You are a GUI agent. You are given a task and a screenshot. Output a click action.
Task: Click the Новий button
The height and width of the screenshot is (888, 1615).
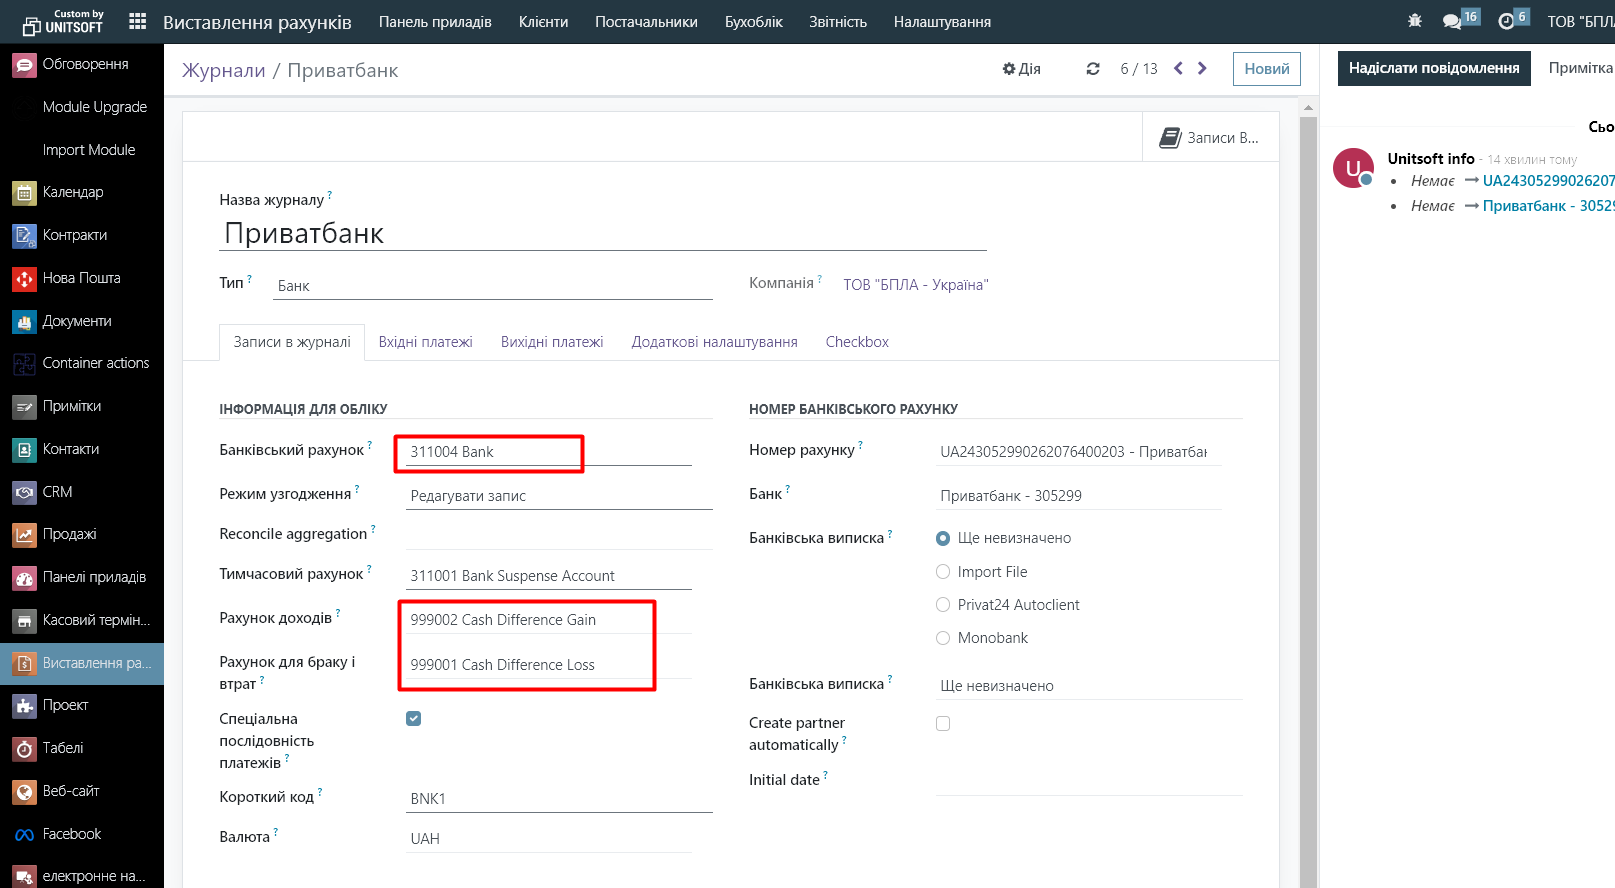point(1266,69)
